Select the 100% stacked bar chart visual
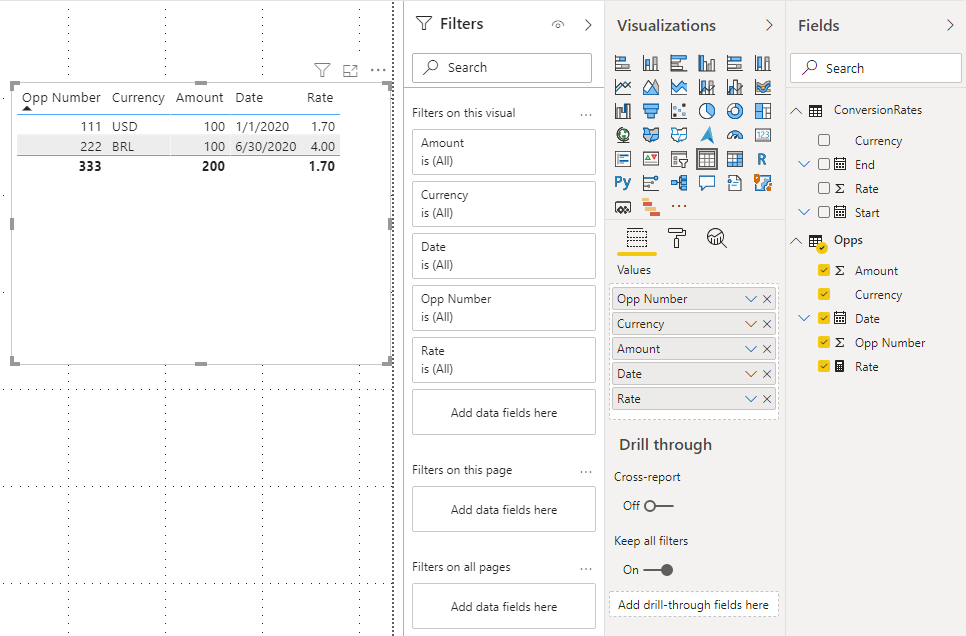Viewport: 966px width, 636px height. pos(734,63)
